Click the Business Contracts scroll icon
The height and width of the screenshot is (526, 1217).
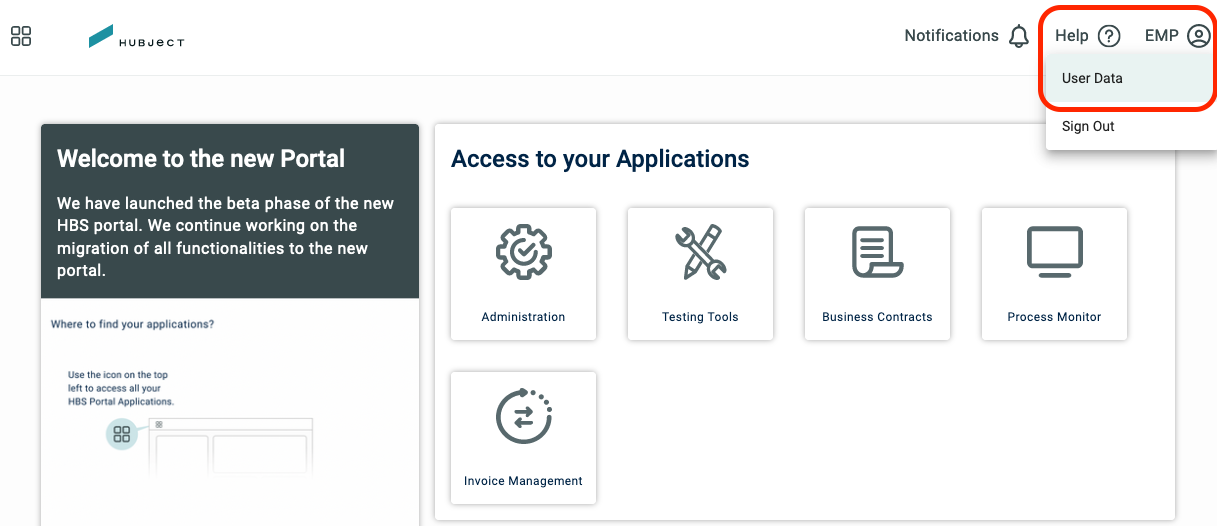877,252
